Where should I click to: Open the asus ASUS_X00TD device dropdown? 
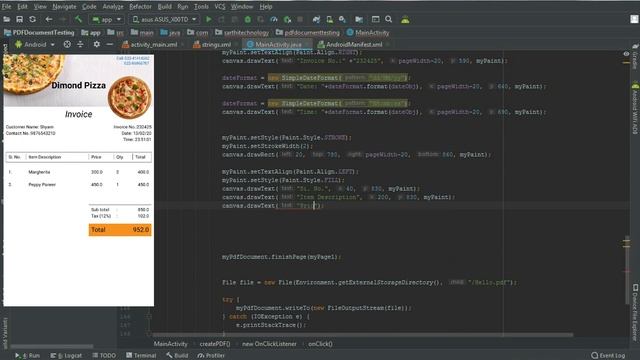pos(164,19)
